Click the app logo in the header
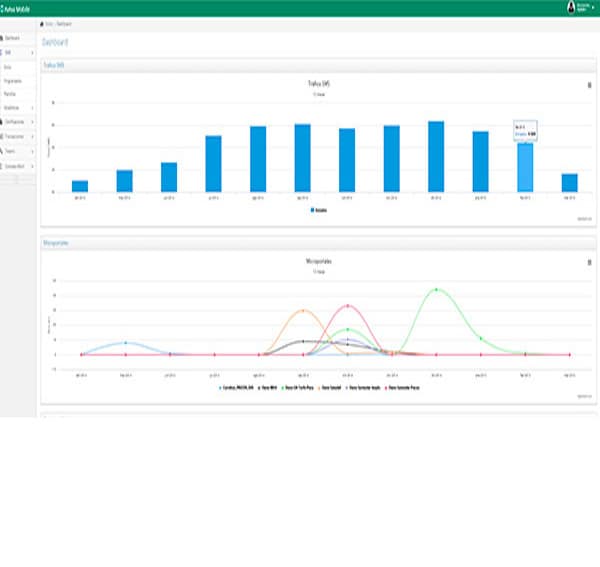The width and height of the screenshot is (600, 567). [3, 8]
